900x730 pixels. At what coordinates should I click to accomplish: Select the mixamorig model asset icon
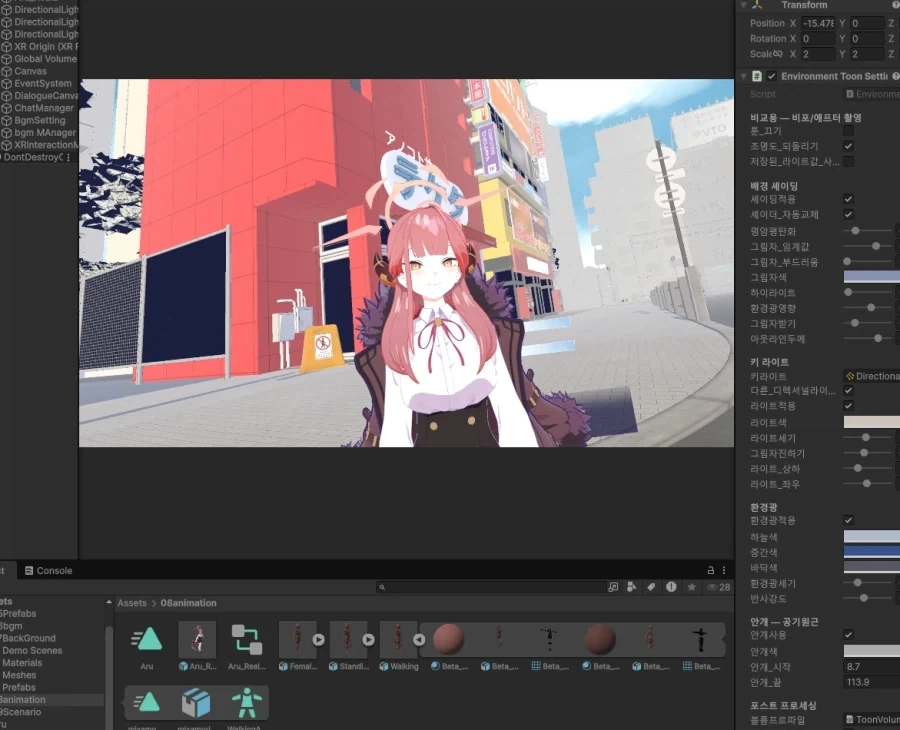[196, 702]
